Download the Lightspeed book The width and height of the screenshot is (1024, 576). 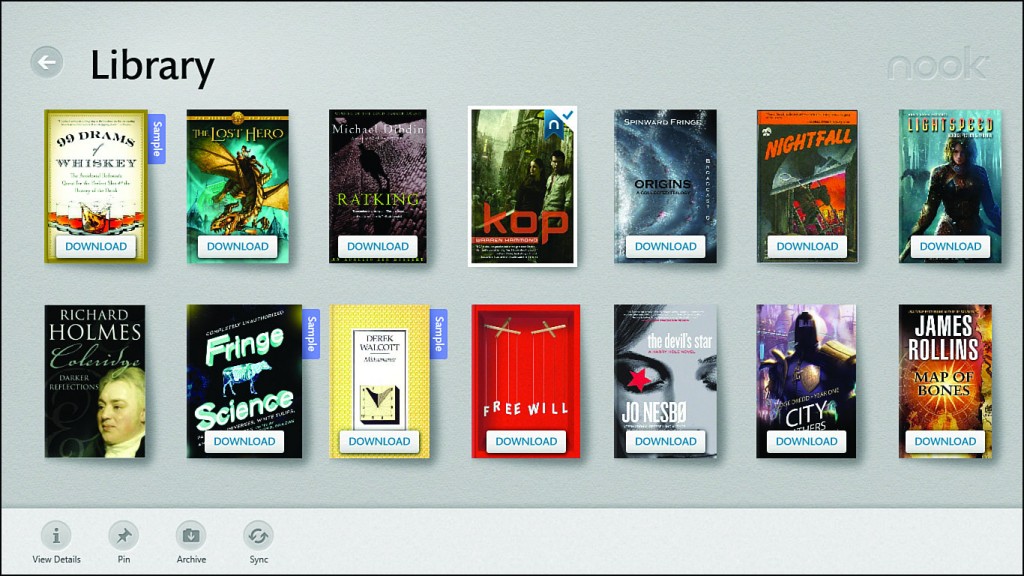pos(950,246)
